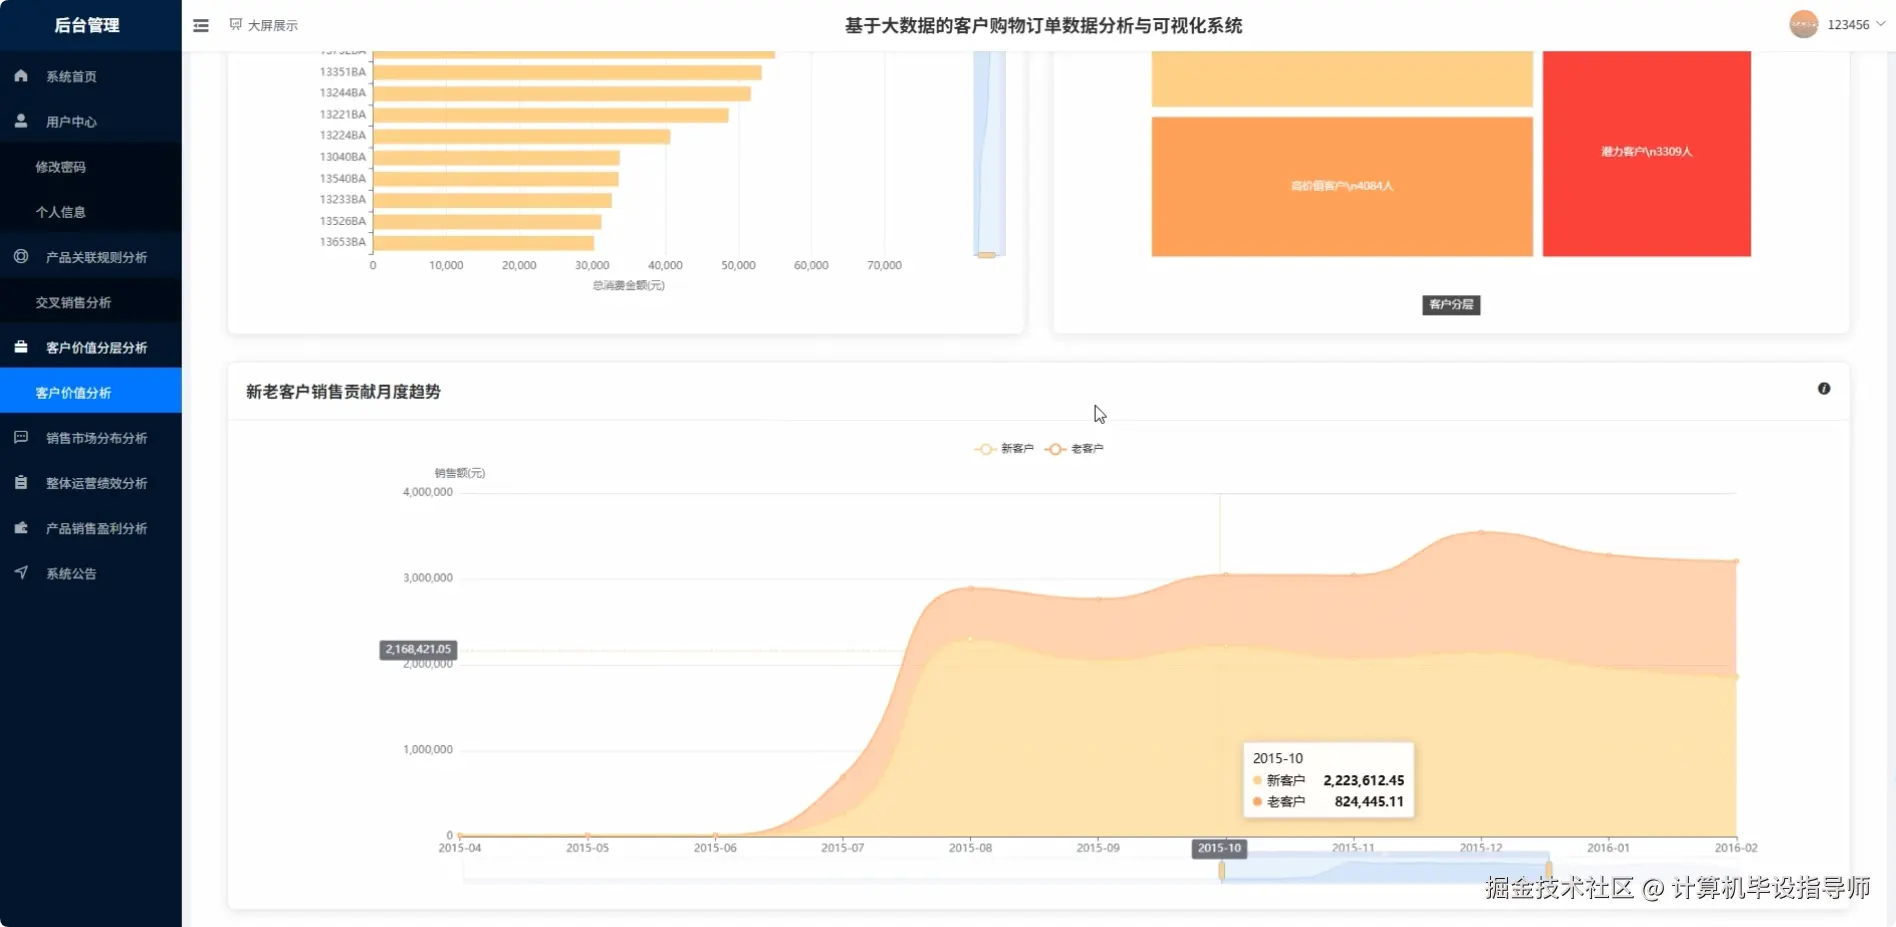Toggle the 老客户 legend series
The height and width of the screenshot is (927, 1896).
pyautogui.click(x=1074, y=449)
